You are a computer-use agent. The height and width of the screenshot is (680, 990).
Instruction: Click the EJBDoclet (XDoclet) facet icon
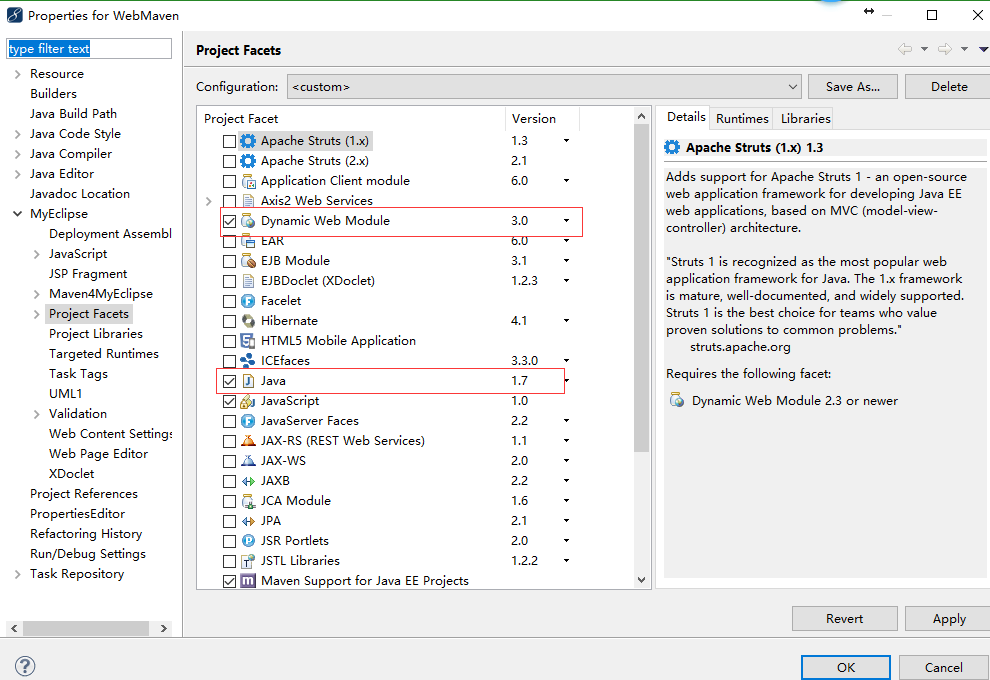tap(248, 281)
